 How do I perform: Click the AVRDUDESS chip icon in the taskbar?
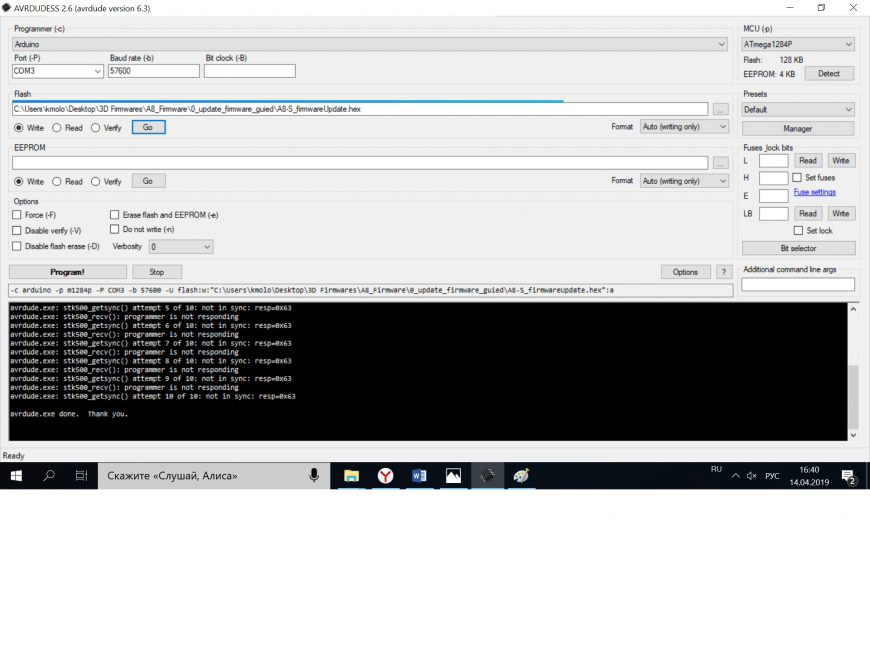point(487,476)
